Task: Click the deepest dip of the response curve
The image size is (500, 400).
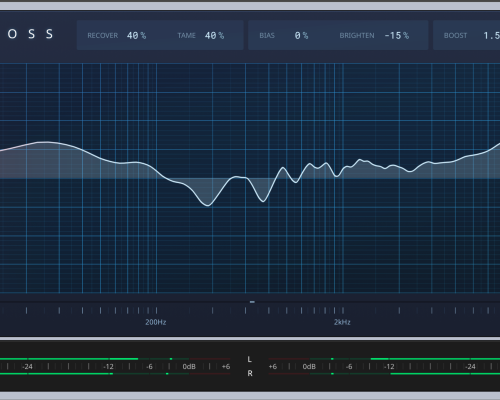Action: [x=208, y=205]
